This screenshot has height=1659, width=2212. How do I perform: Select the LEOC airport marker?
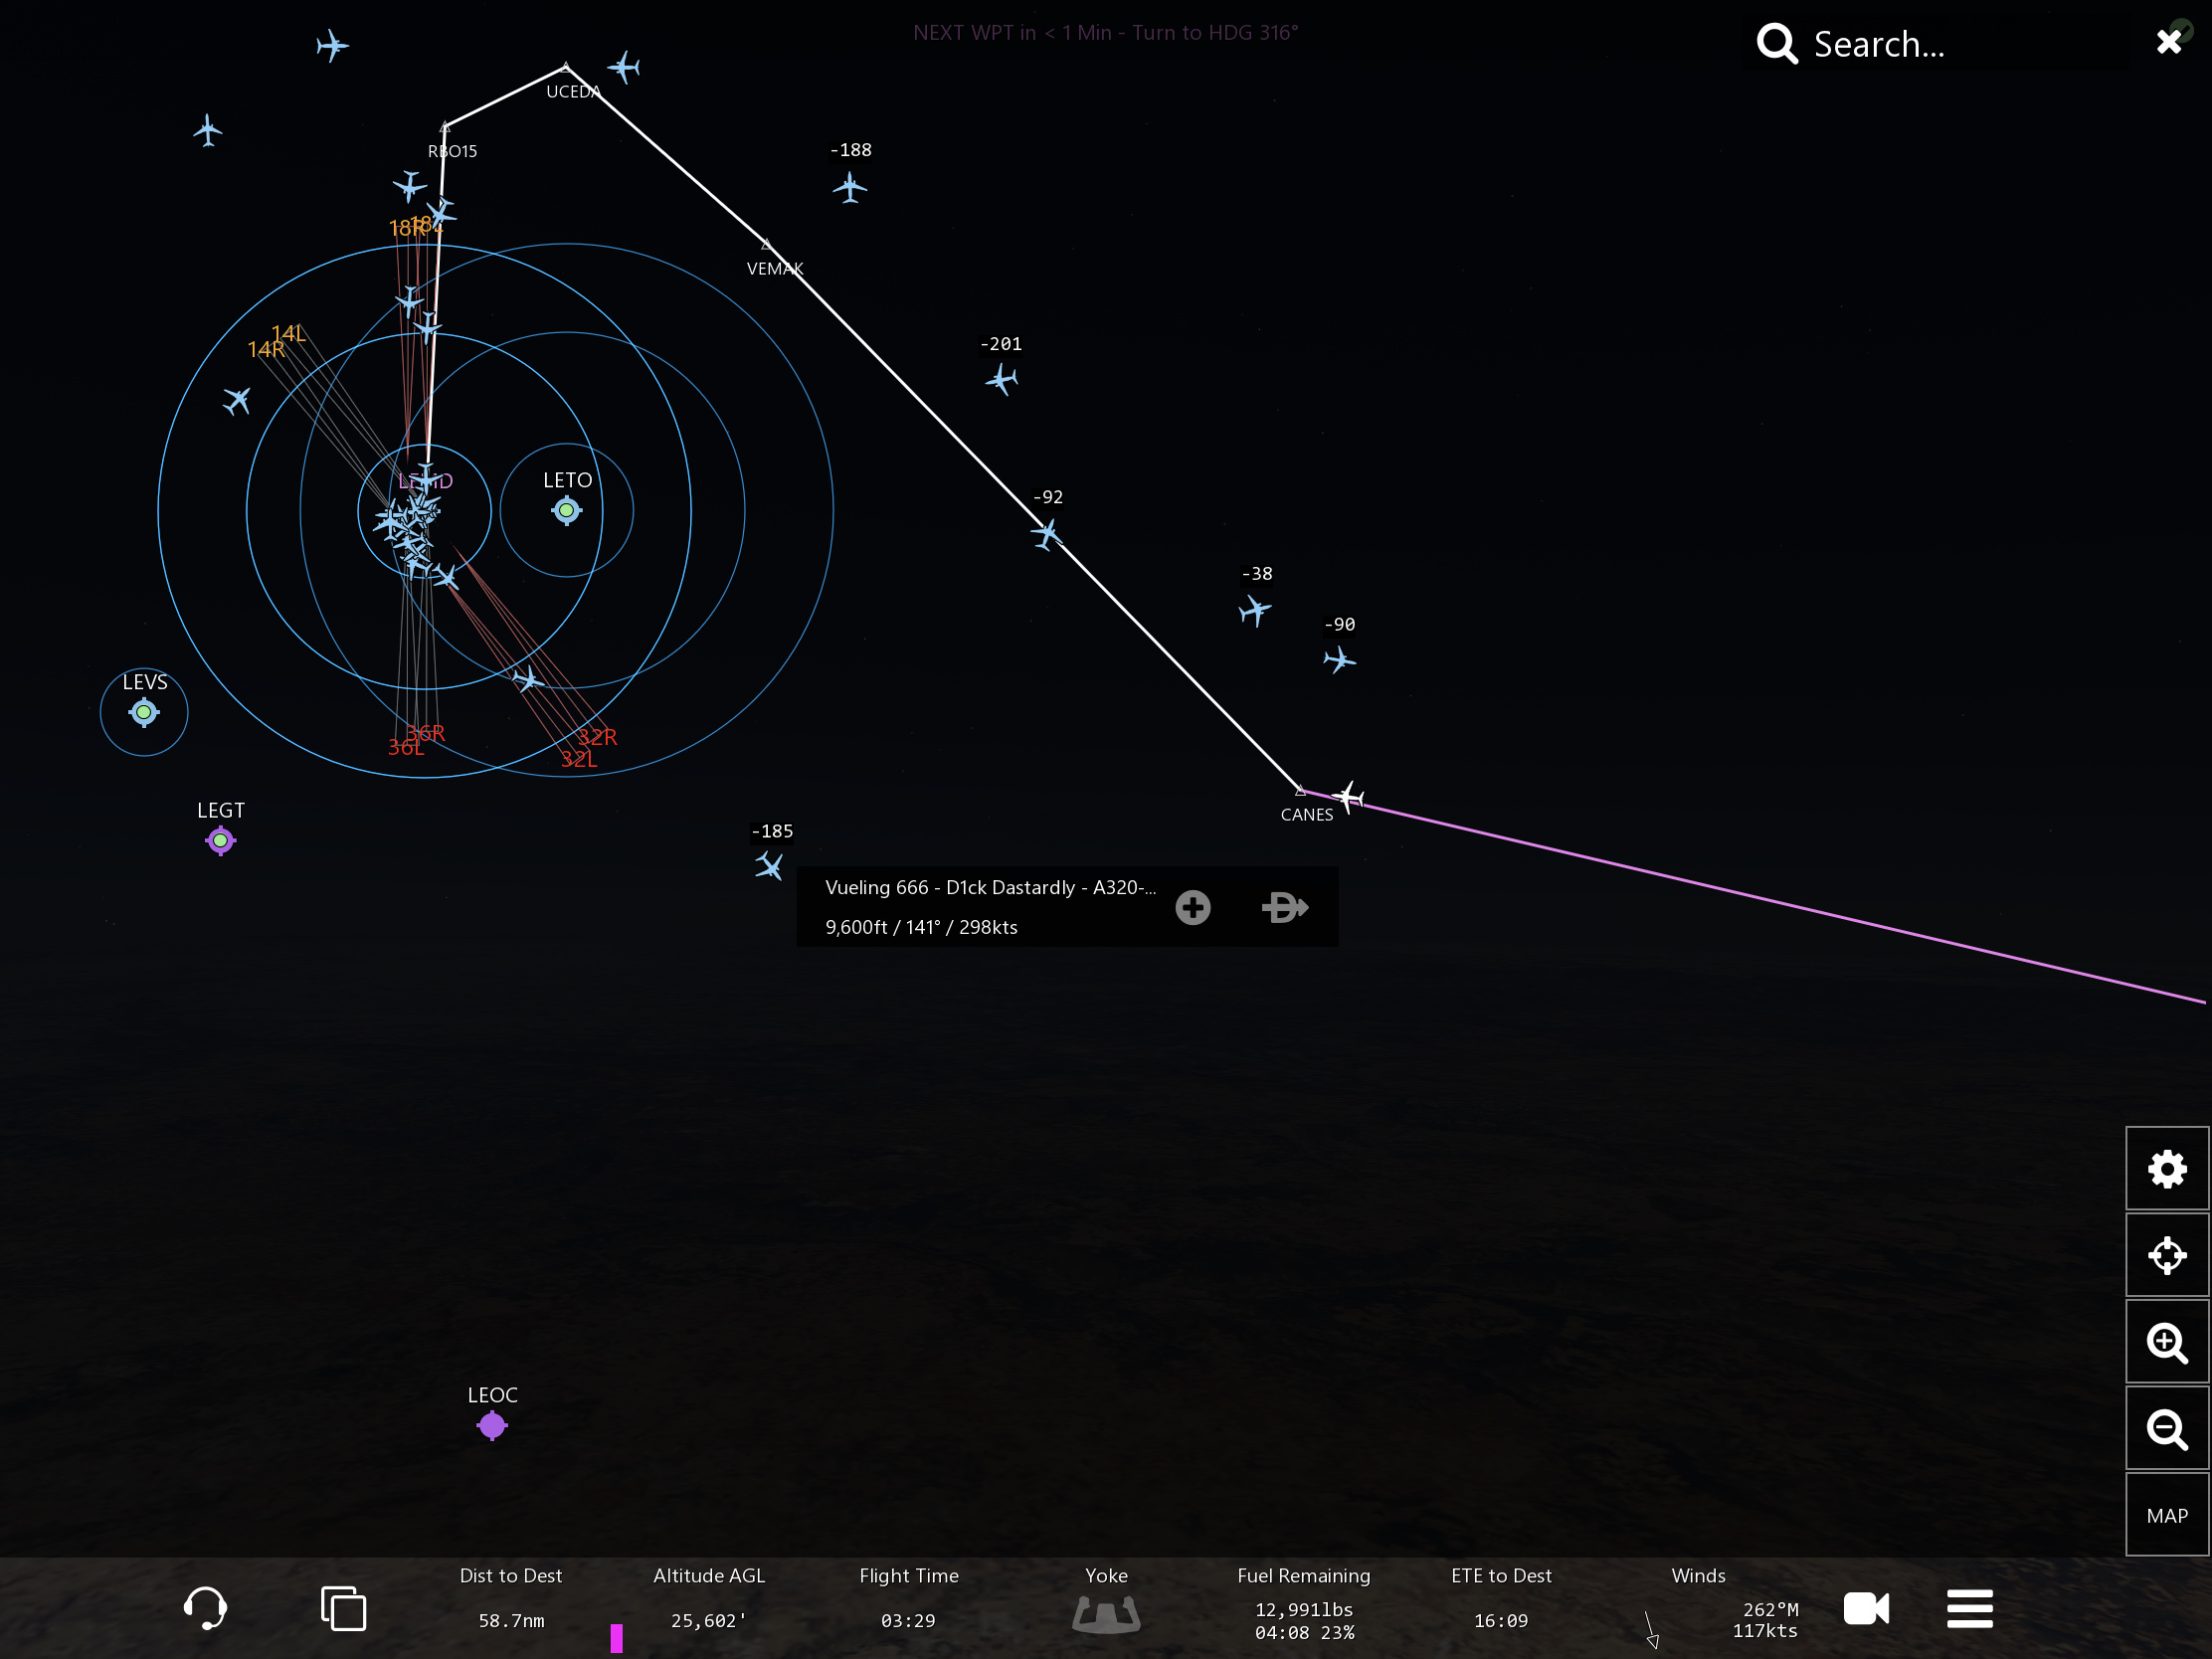[x=492, y=1425]
